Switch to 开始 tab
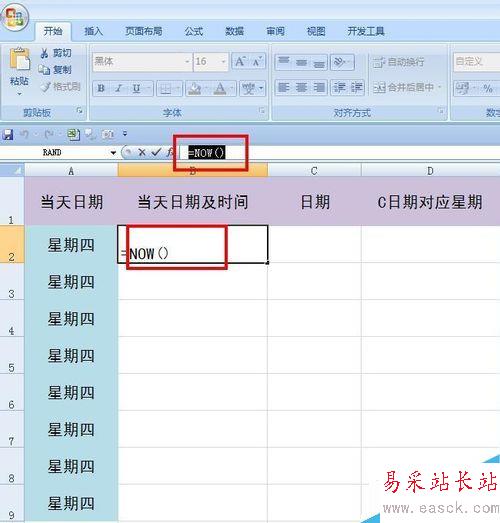This screenshot has width=500, height=523. point(53,31)
